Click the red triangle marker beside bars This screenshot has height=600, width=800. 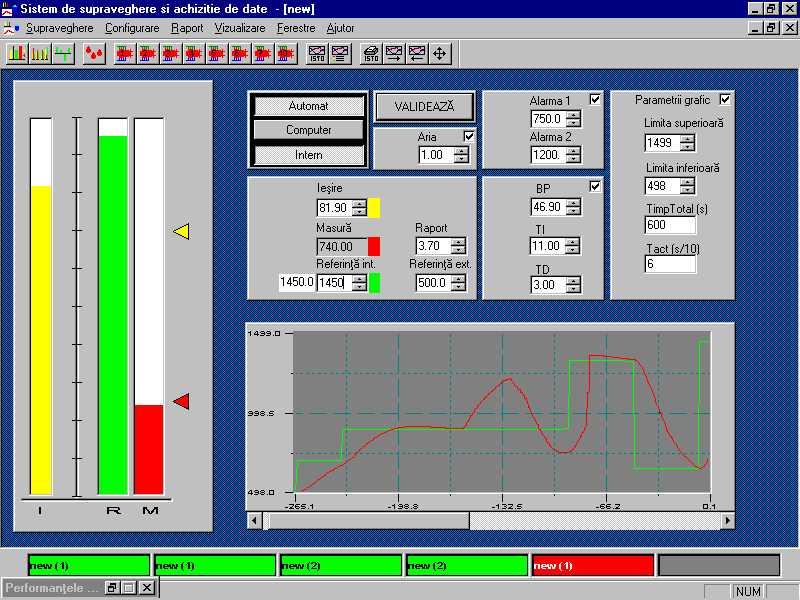tap(181, 401)
